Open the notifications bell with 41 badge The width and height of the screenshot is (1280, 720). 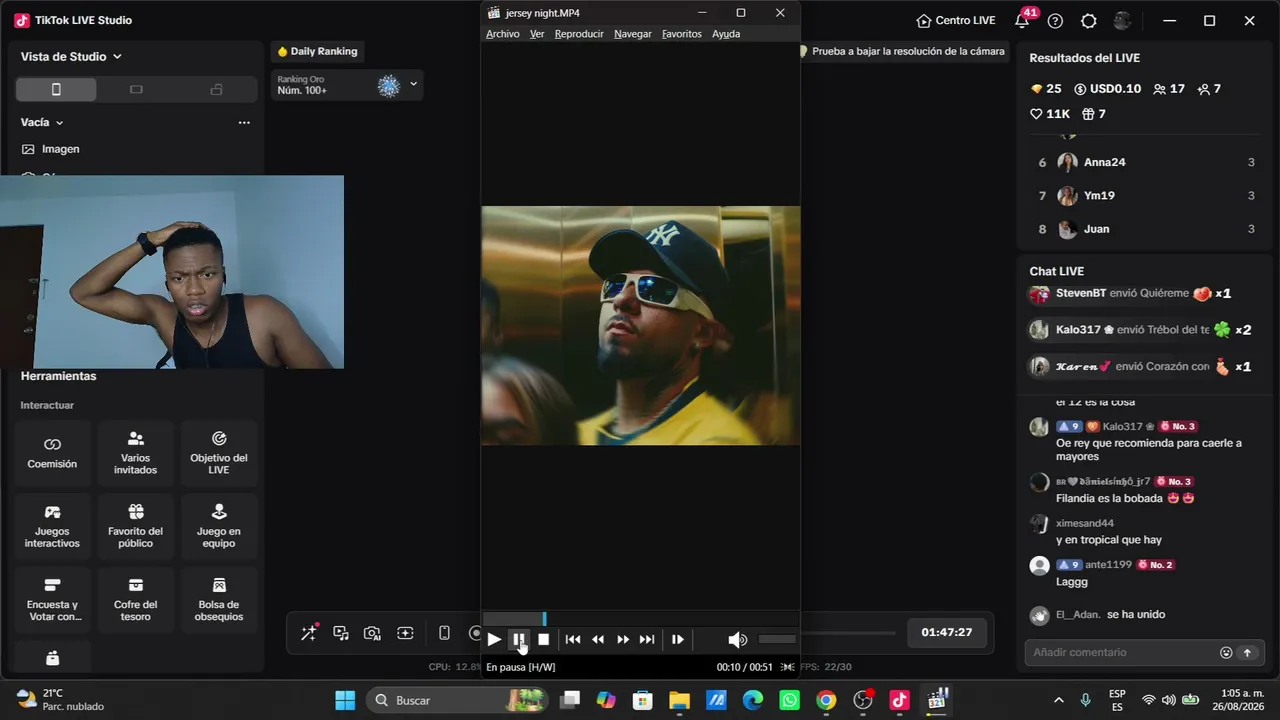coord(1023,20)
